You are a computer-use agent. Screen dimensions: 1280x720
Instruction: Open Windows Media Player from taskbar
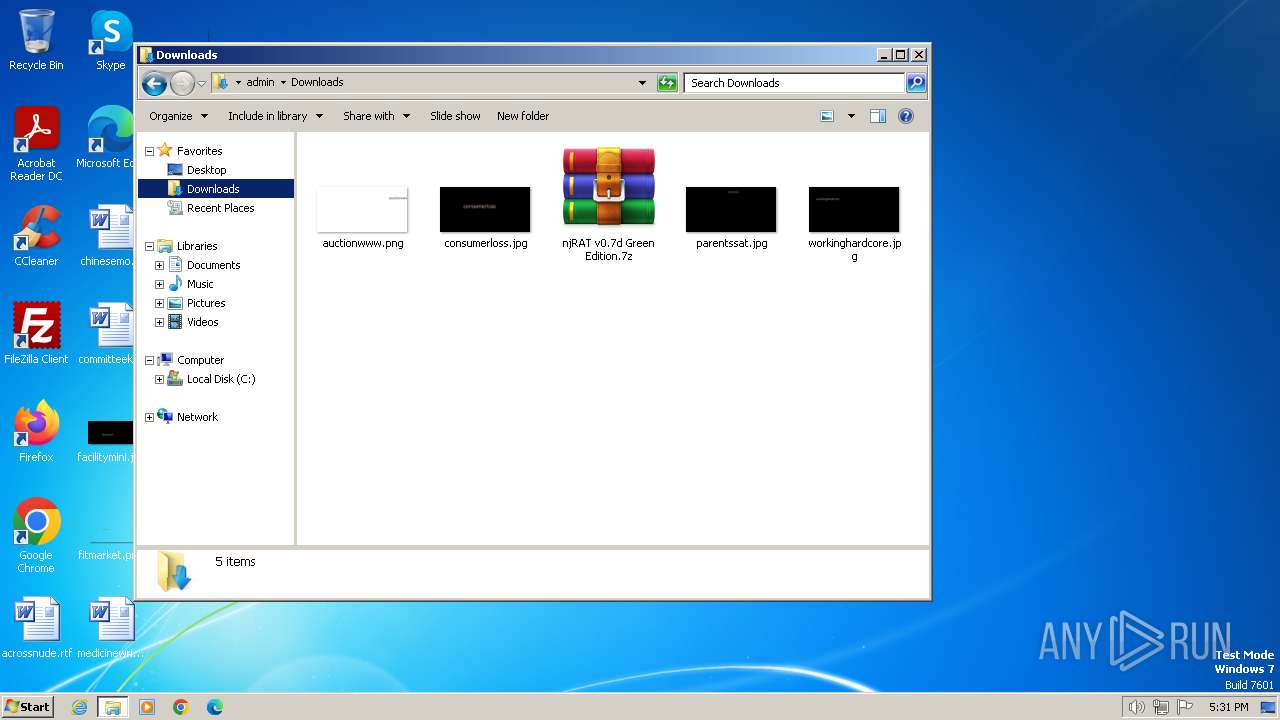(147, 707)
